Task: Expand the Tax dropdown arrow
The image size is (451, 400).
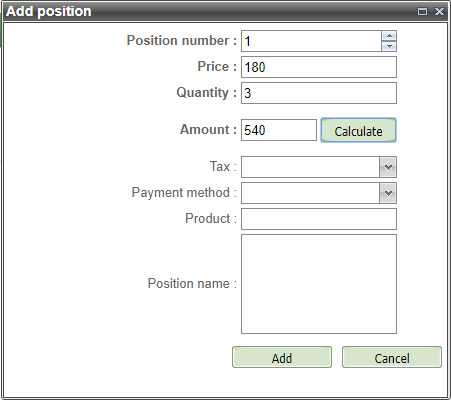Action: pos(388,167)
